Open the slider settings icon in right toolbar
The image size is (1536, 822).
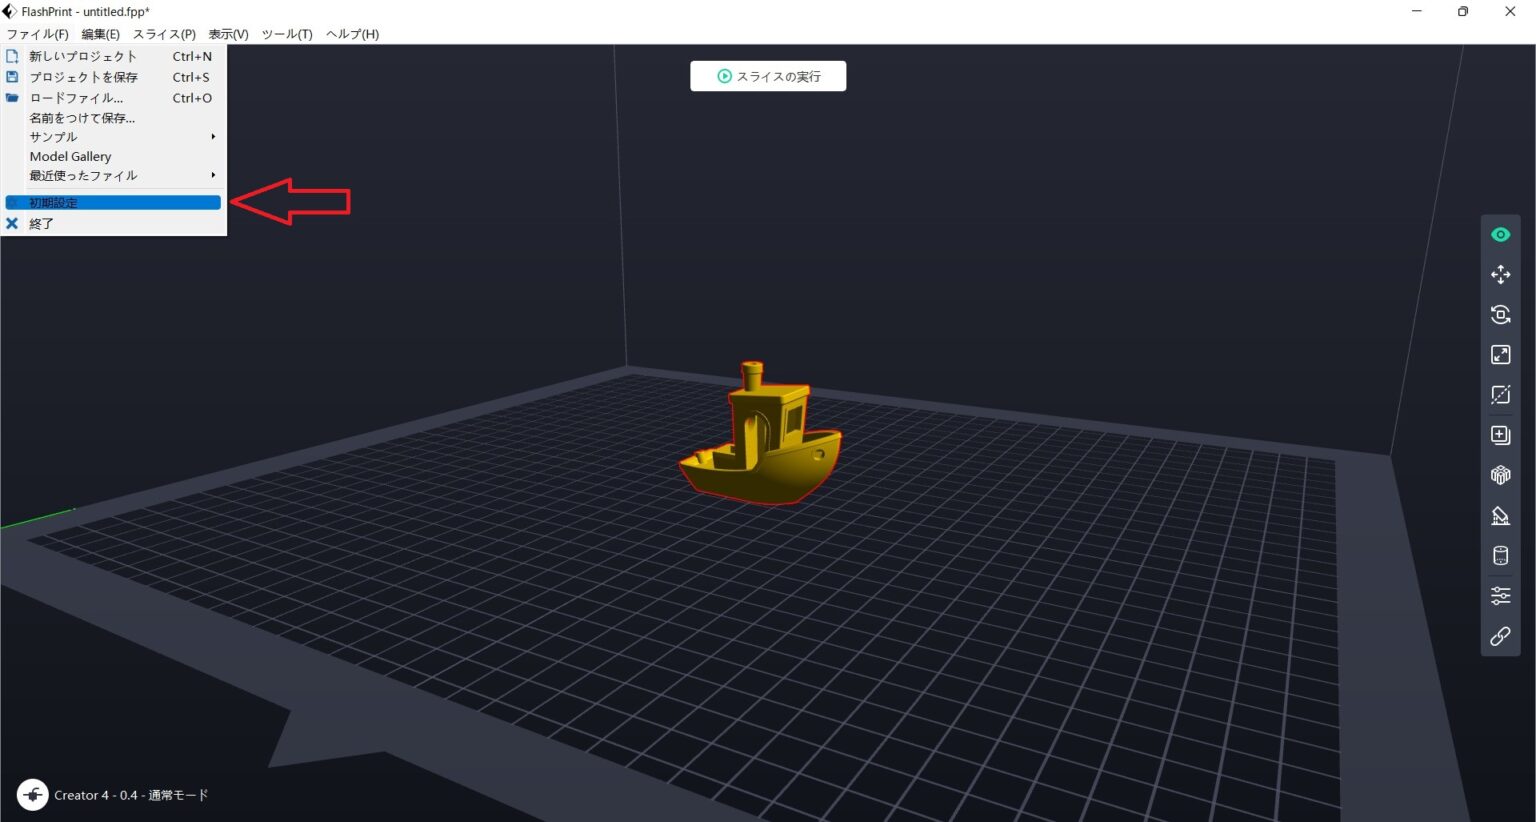click(1500, 596)
